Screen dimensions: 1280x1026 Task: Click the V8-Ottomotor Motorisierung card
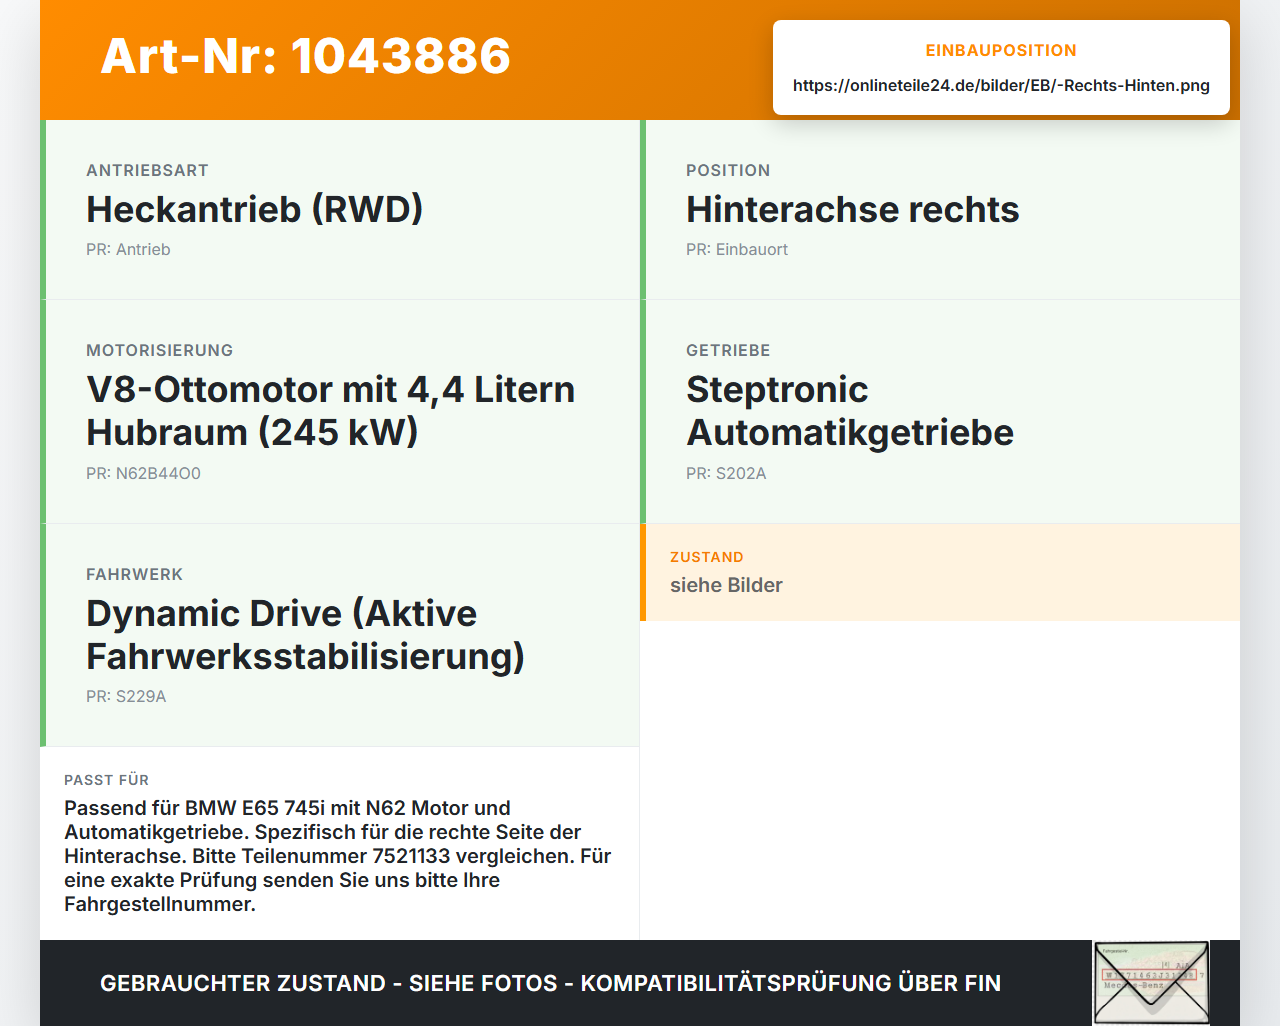click(x=340, y=412)
